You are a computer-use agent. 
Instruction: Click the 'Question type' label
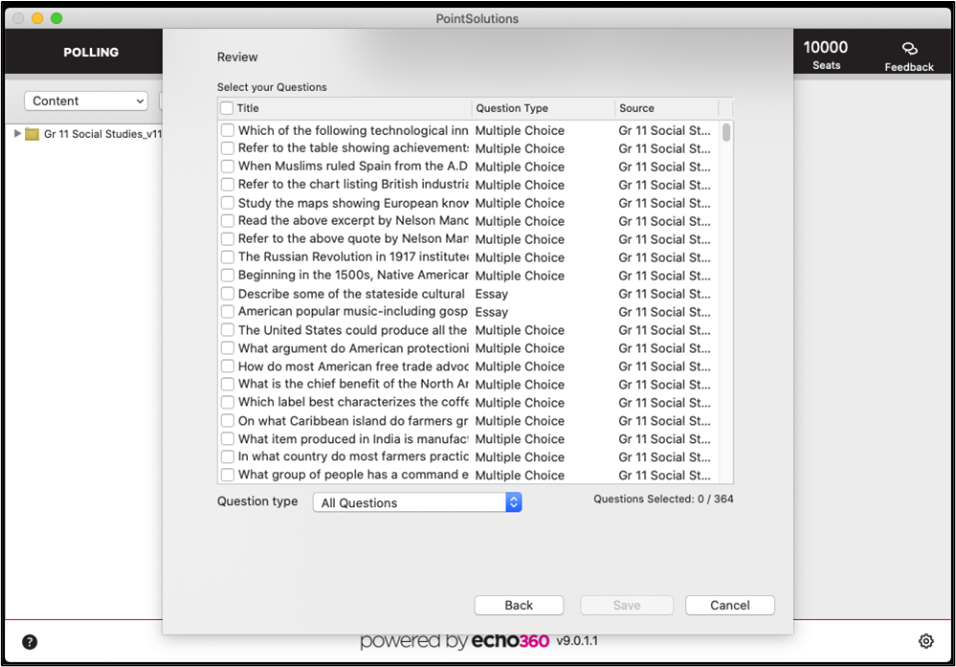pyautogui.click(x=257, y=501)
